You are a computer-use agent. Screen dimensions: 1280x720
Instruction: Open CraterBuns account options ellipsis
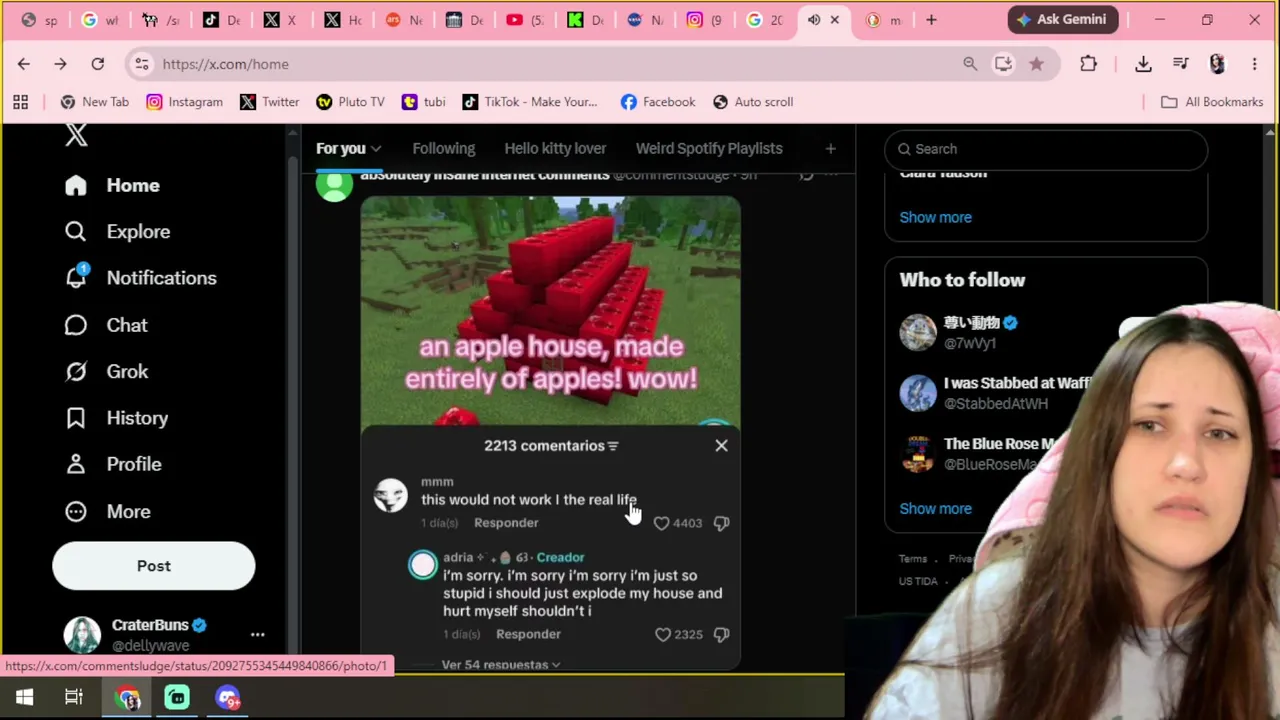(x=257, y=635)
